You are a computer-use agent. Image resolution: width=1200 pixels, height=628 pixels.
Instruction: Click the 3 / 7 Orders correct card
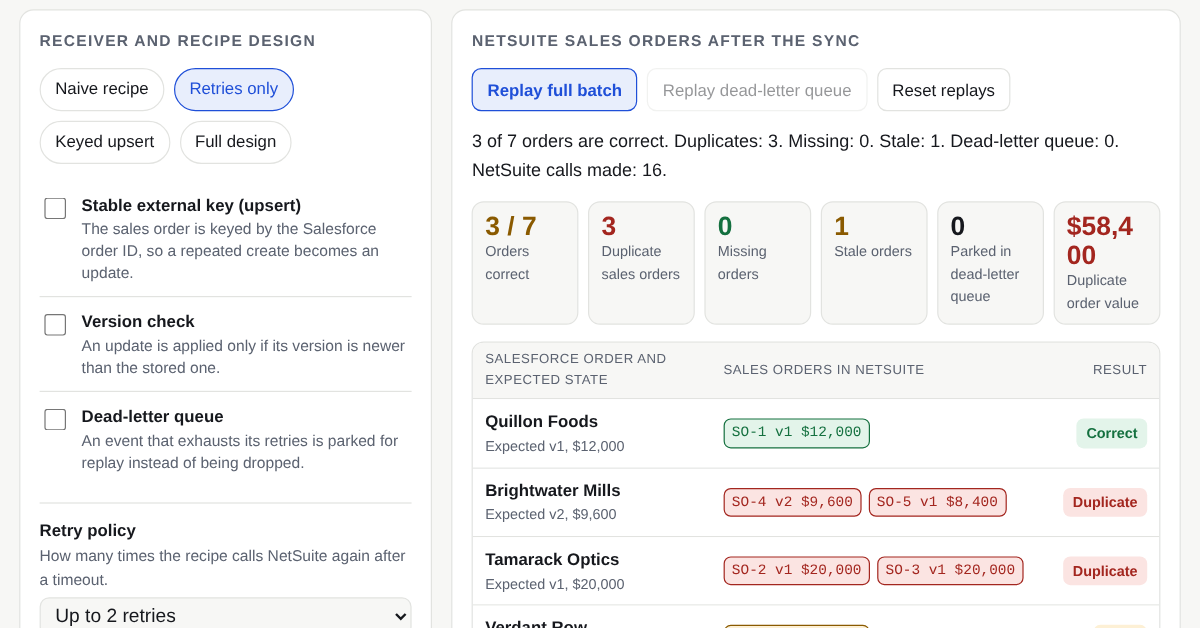525,263
